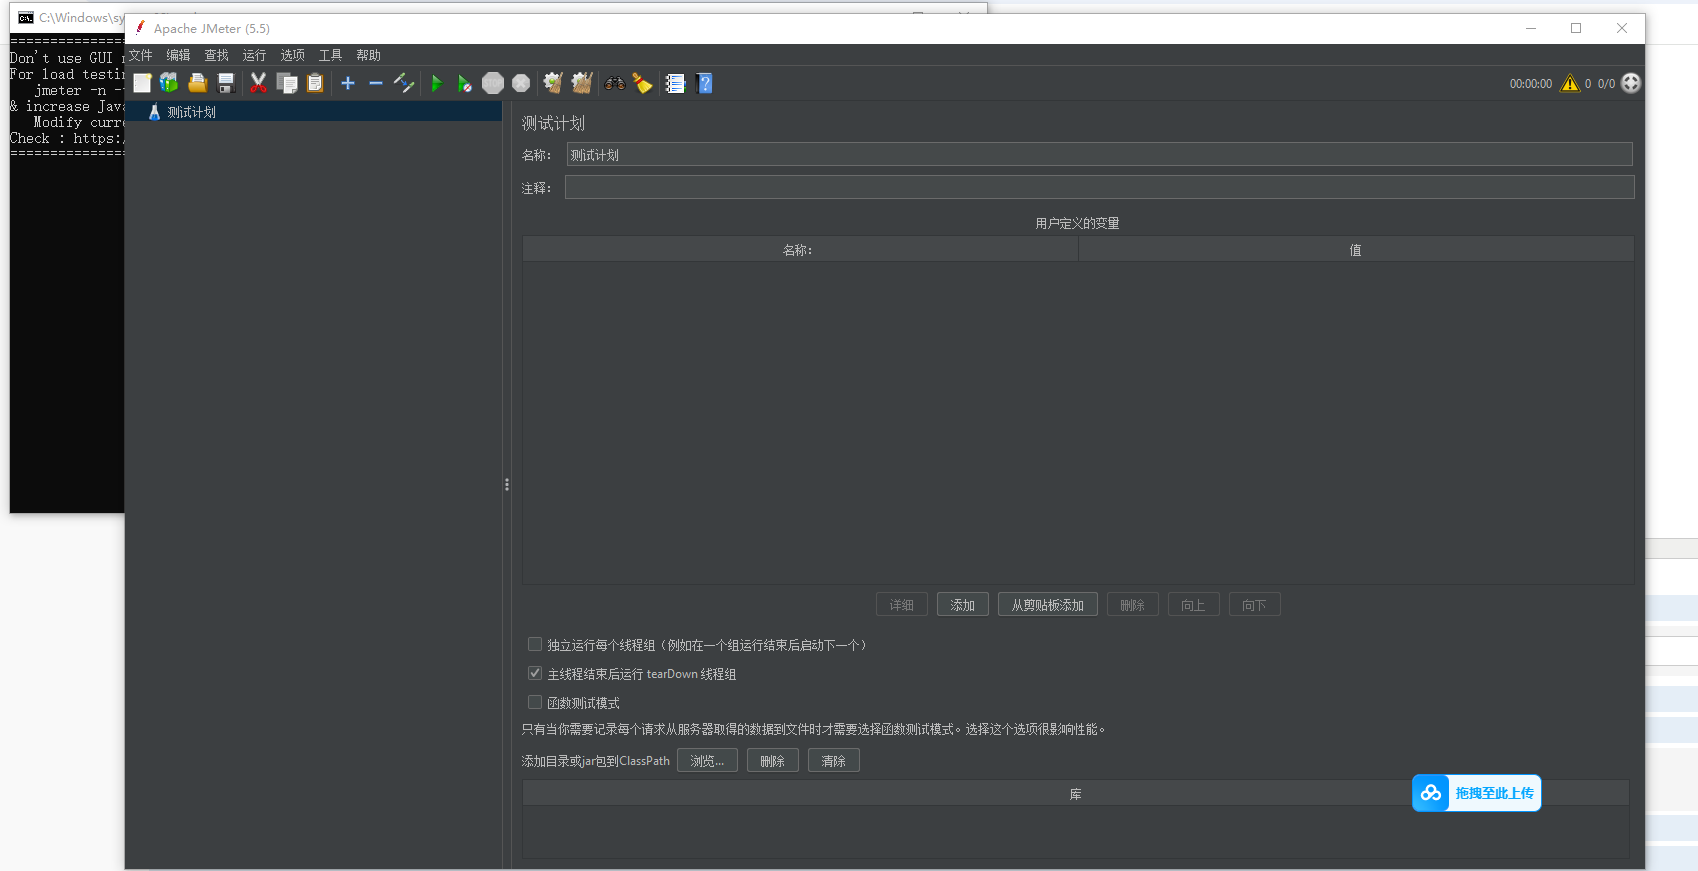Open Search with binoculars icon
The width and height of the screenshot is (1698, 871).
point(615,83)
